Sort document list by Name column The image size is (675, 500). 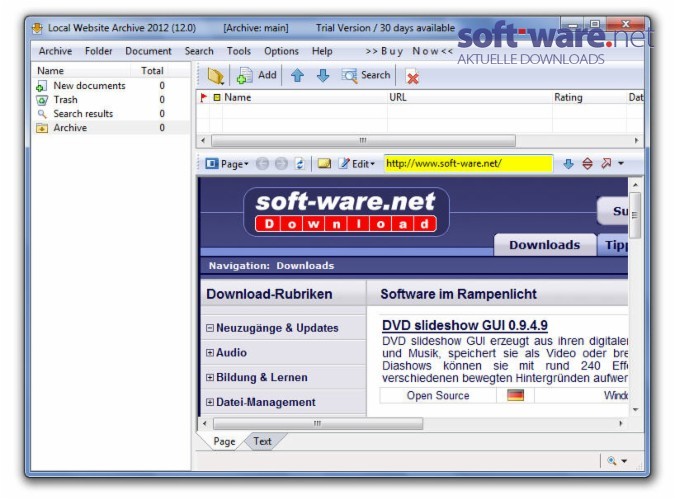(x=237, y=98)
